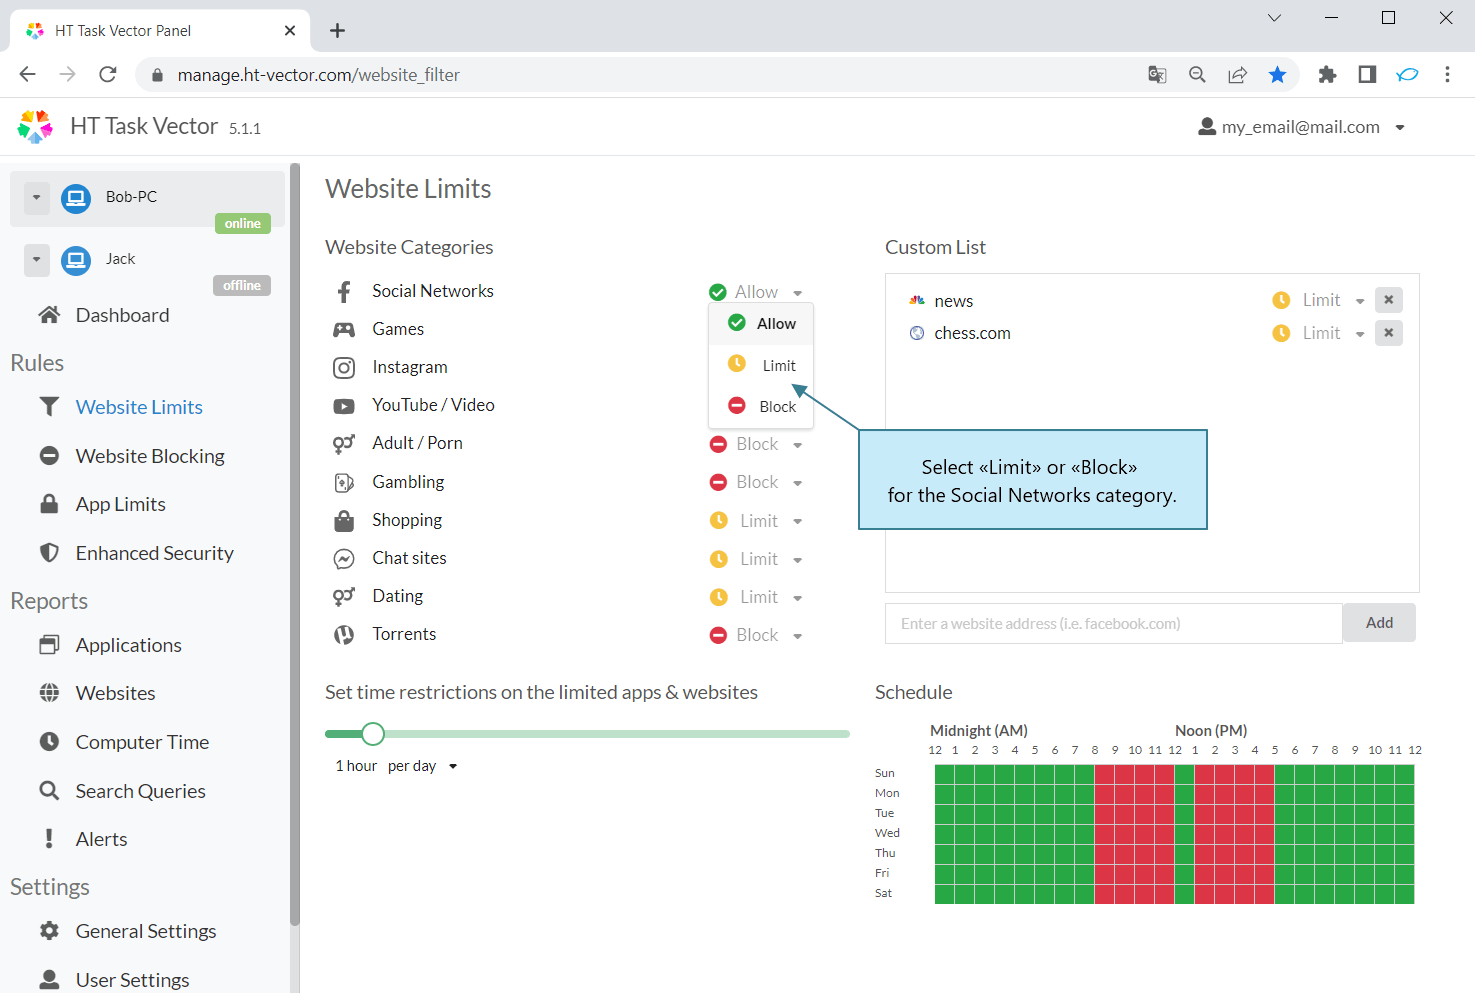Image resolution: width=1475 pixels, height=993 pixels.
Task: Expand the Jack device arrow
Action: (36, 259)
